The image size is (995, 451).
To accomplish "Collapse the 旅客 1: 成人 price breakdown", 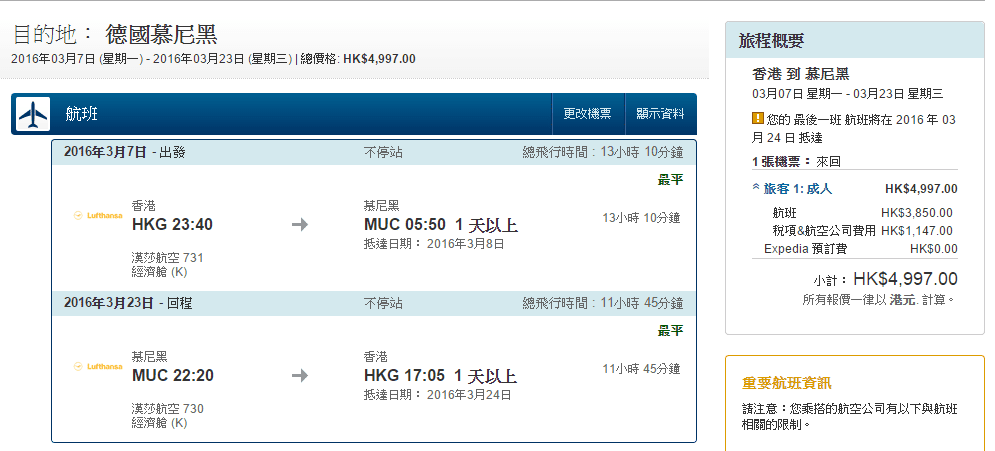I will [757, 188].
